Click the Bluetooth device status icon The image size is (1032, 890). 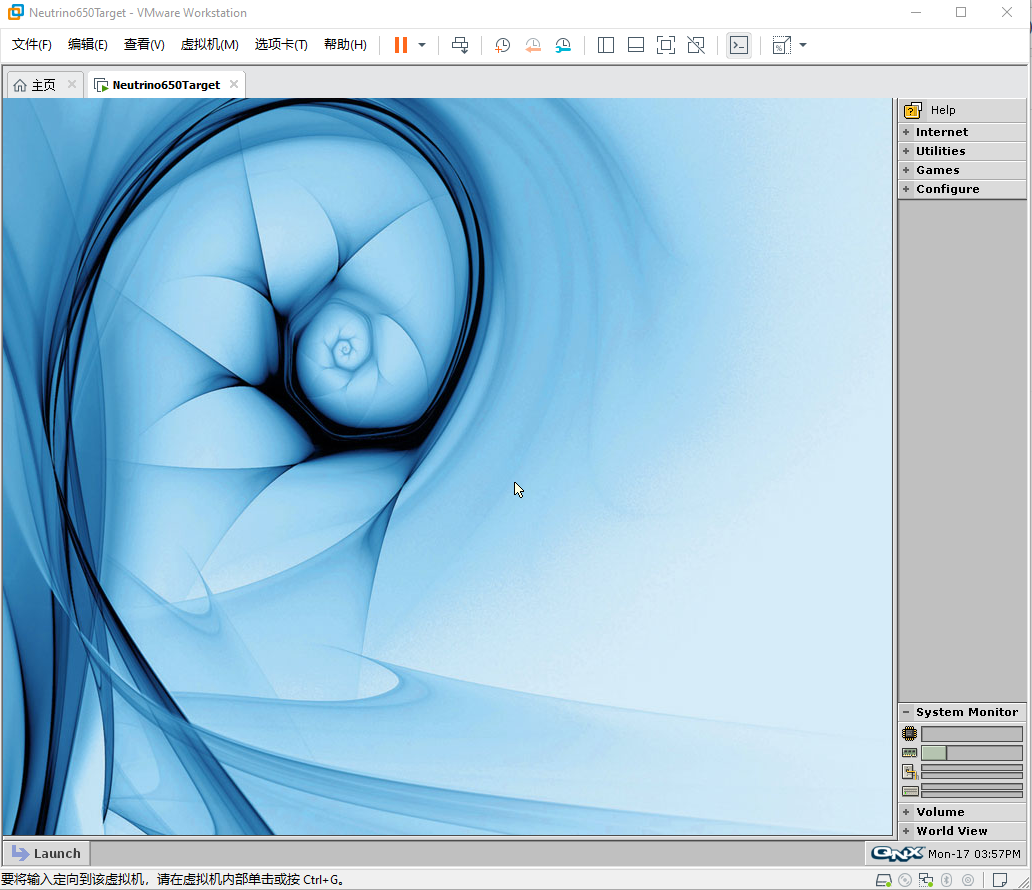tap(947, 880)
